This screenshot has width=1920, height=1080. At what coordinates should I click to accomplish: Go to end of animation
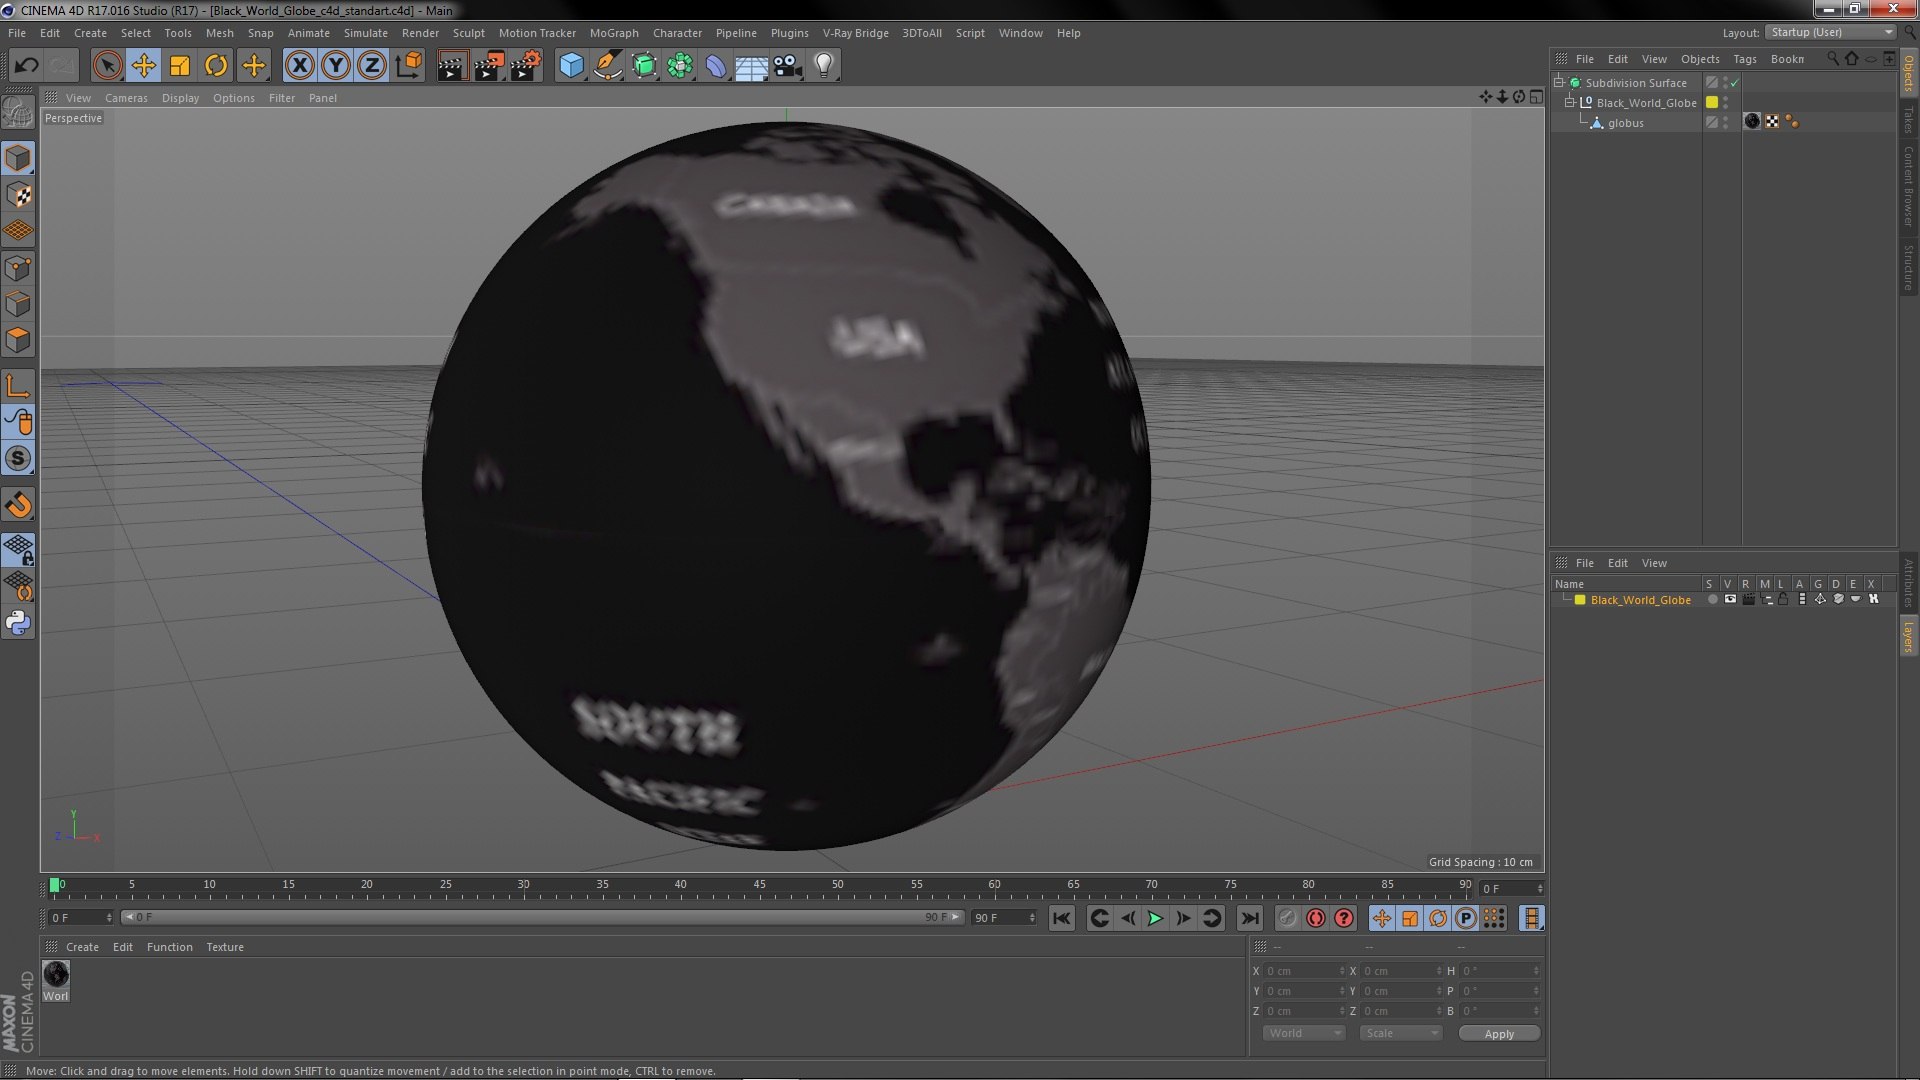tap(1249, 918)
